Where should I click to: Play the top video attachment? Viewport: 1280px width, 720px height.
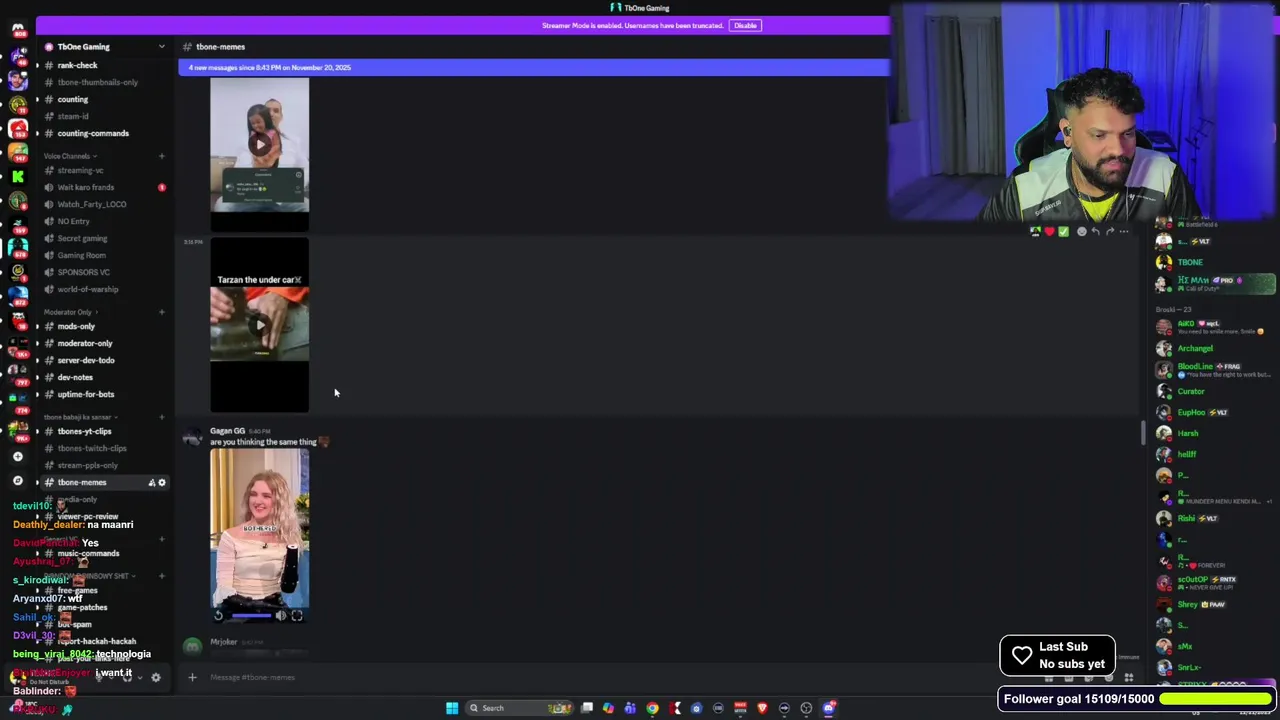click(259, 145)
